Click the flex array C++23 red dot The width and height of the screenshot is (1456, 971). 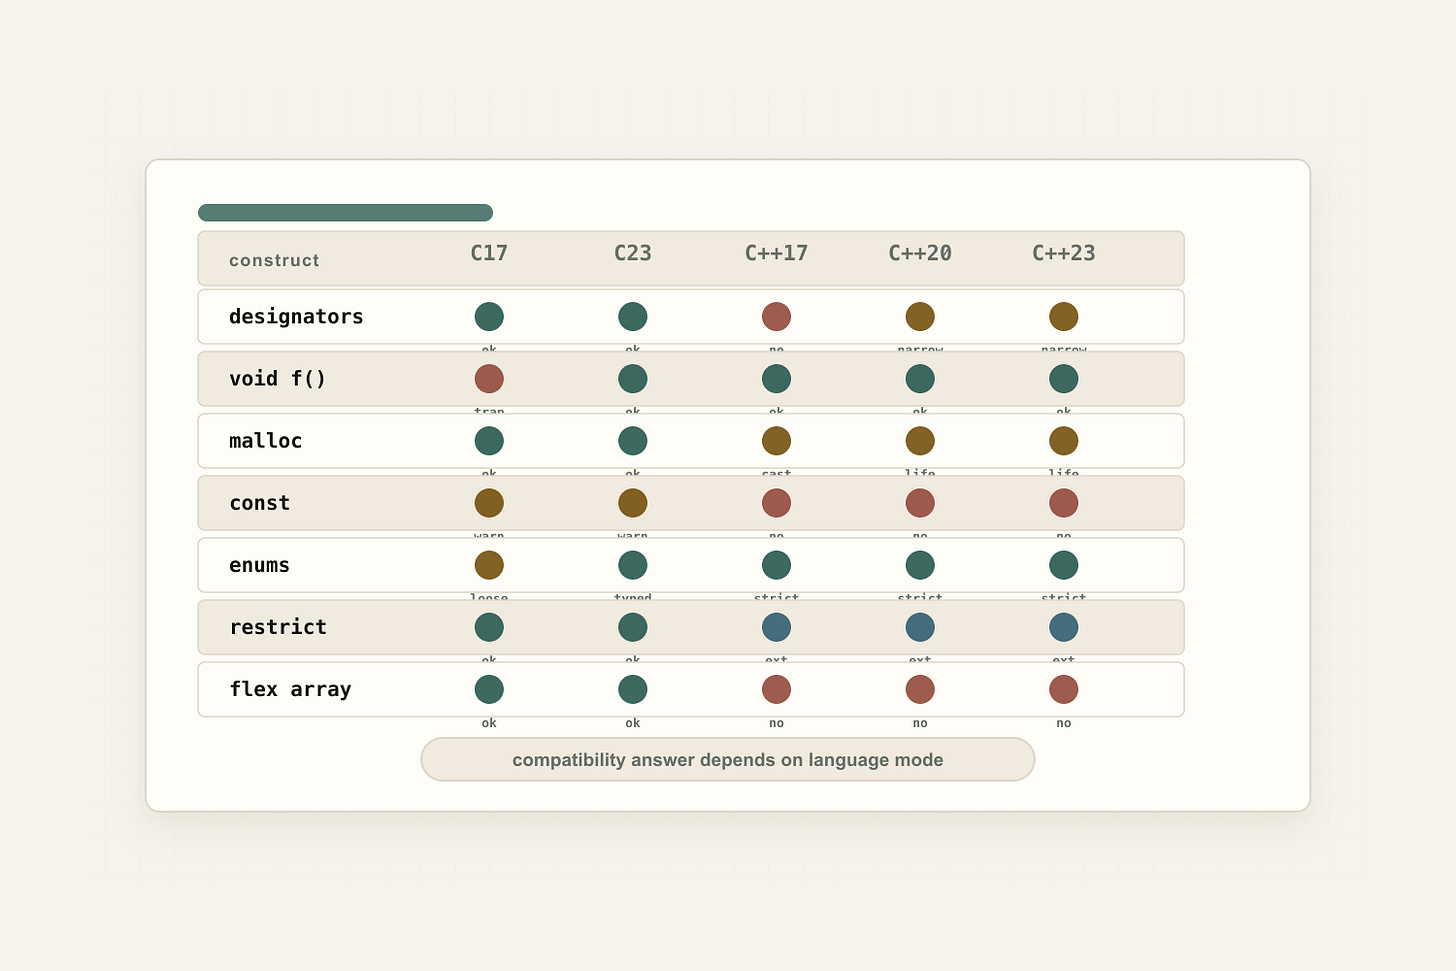[x=1064, y=689]
